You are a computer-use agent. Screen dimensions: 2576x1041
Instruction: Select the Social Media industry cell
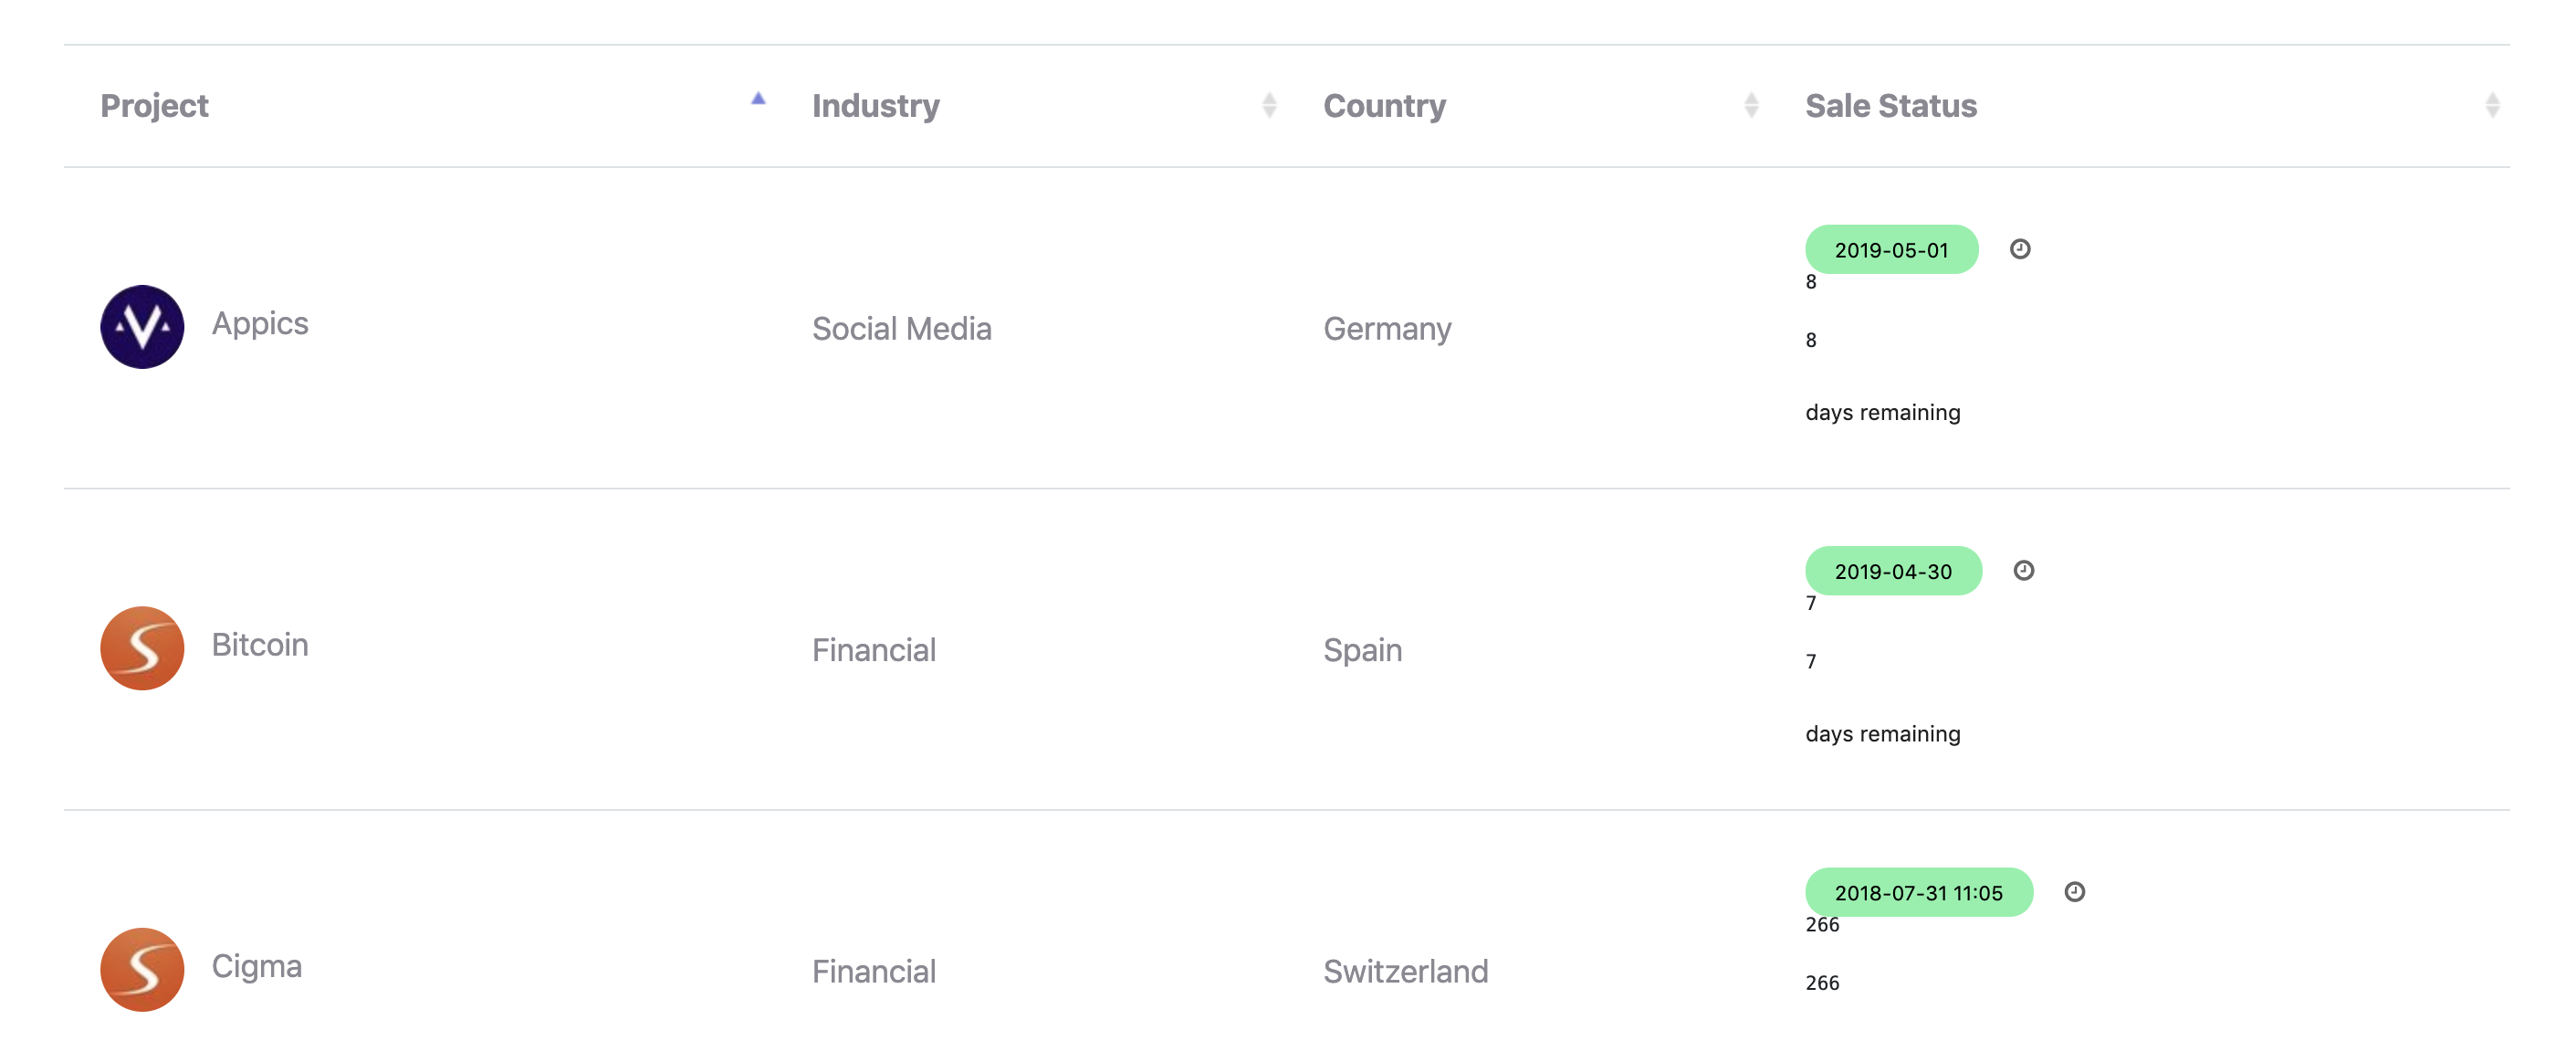coord(901,329)
